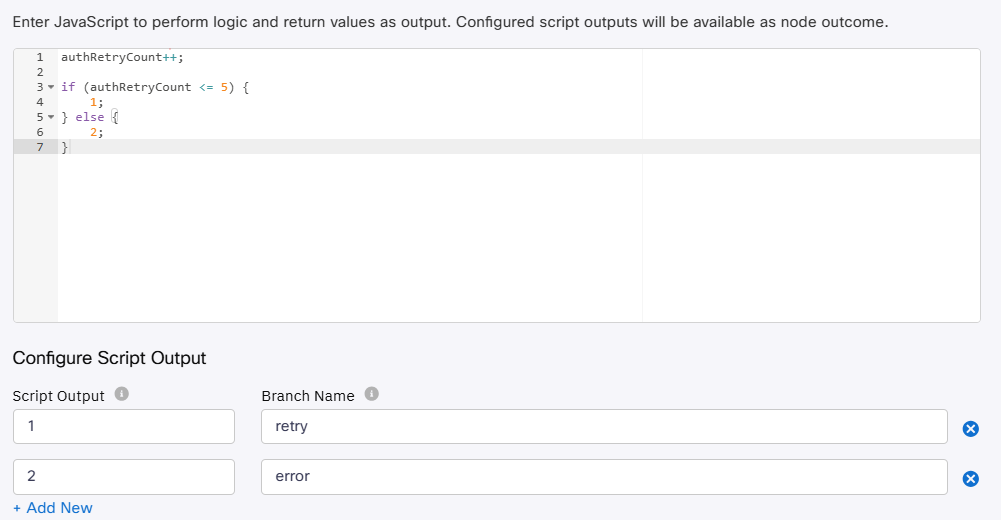Screen dimensions: 1001x520
Task: Remove the retry branch output row
Action: (970, 429)
